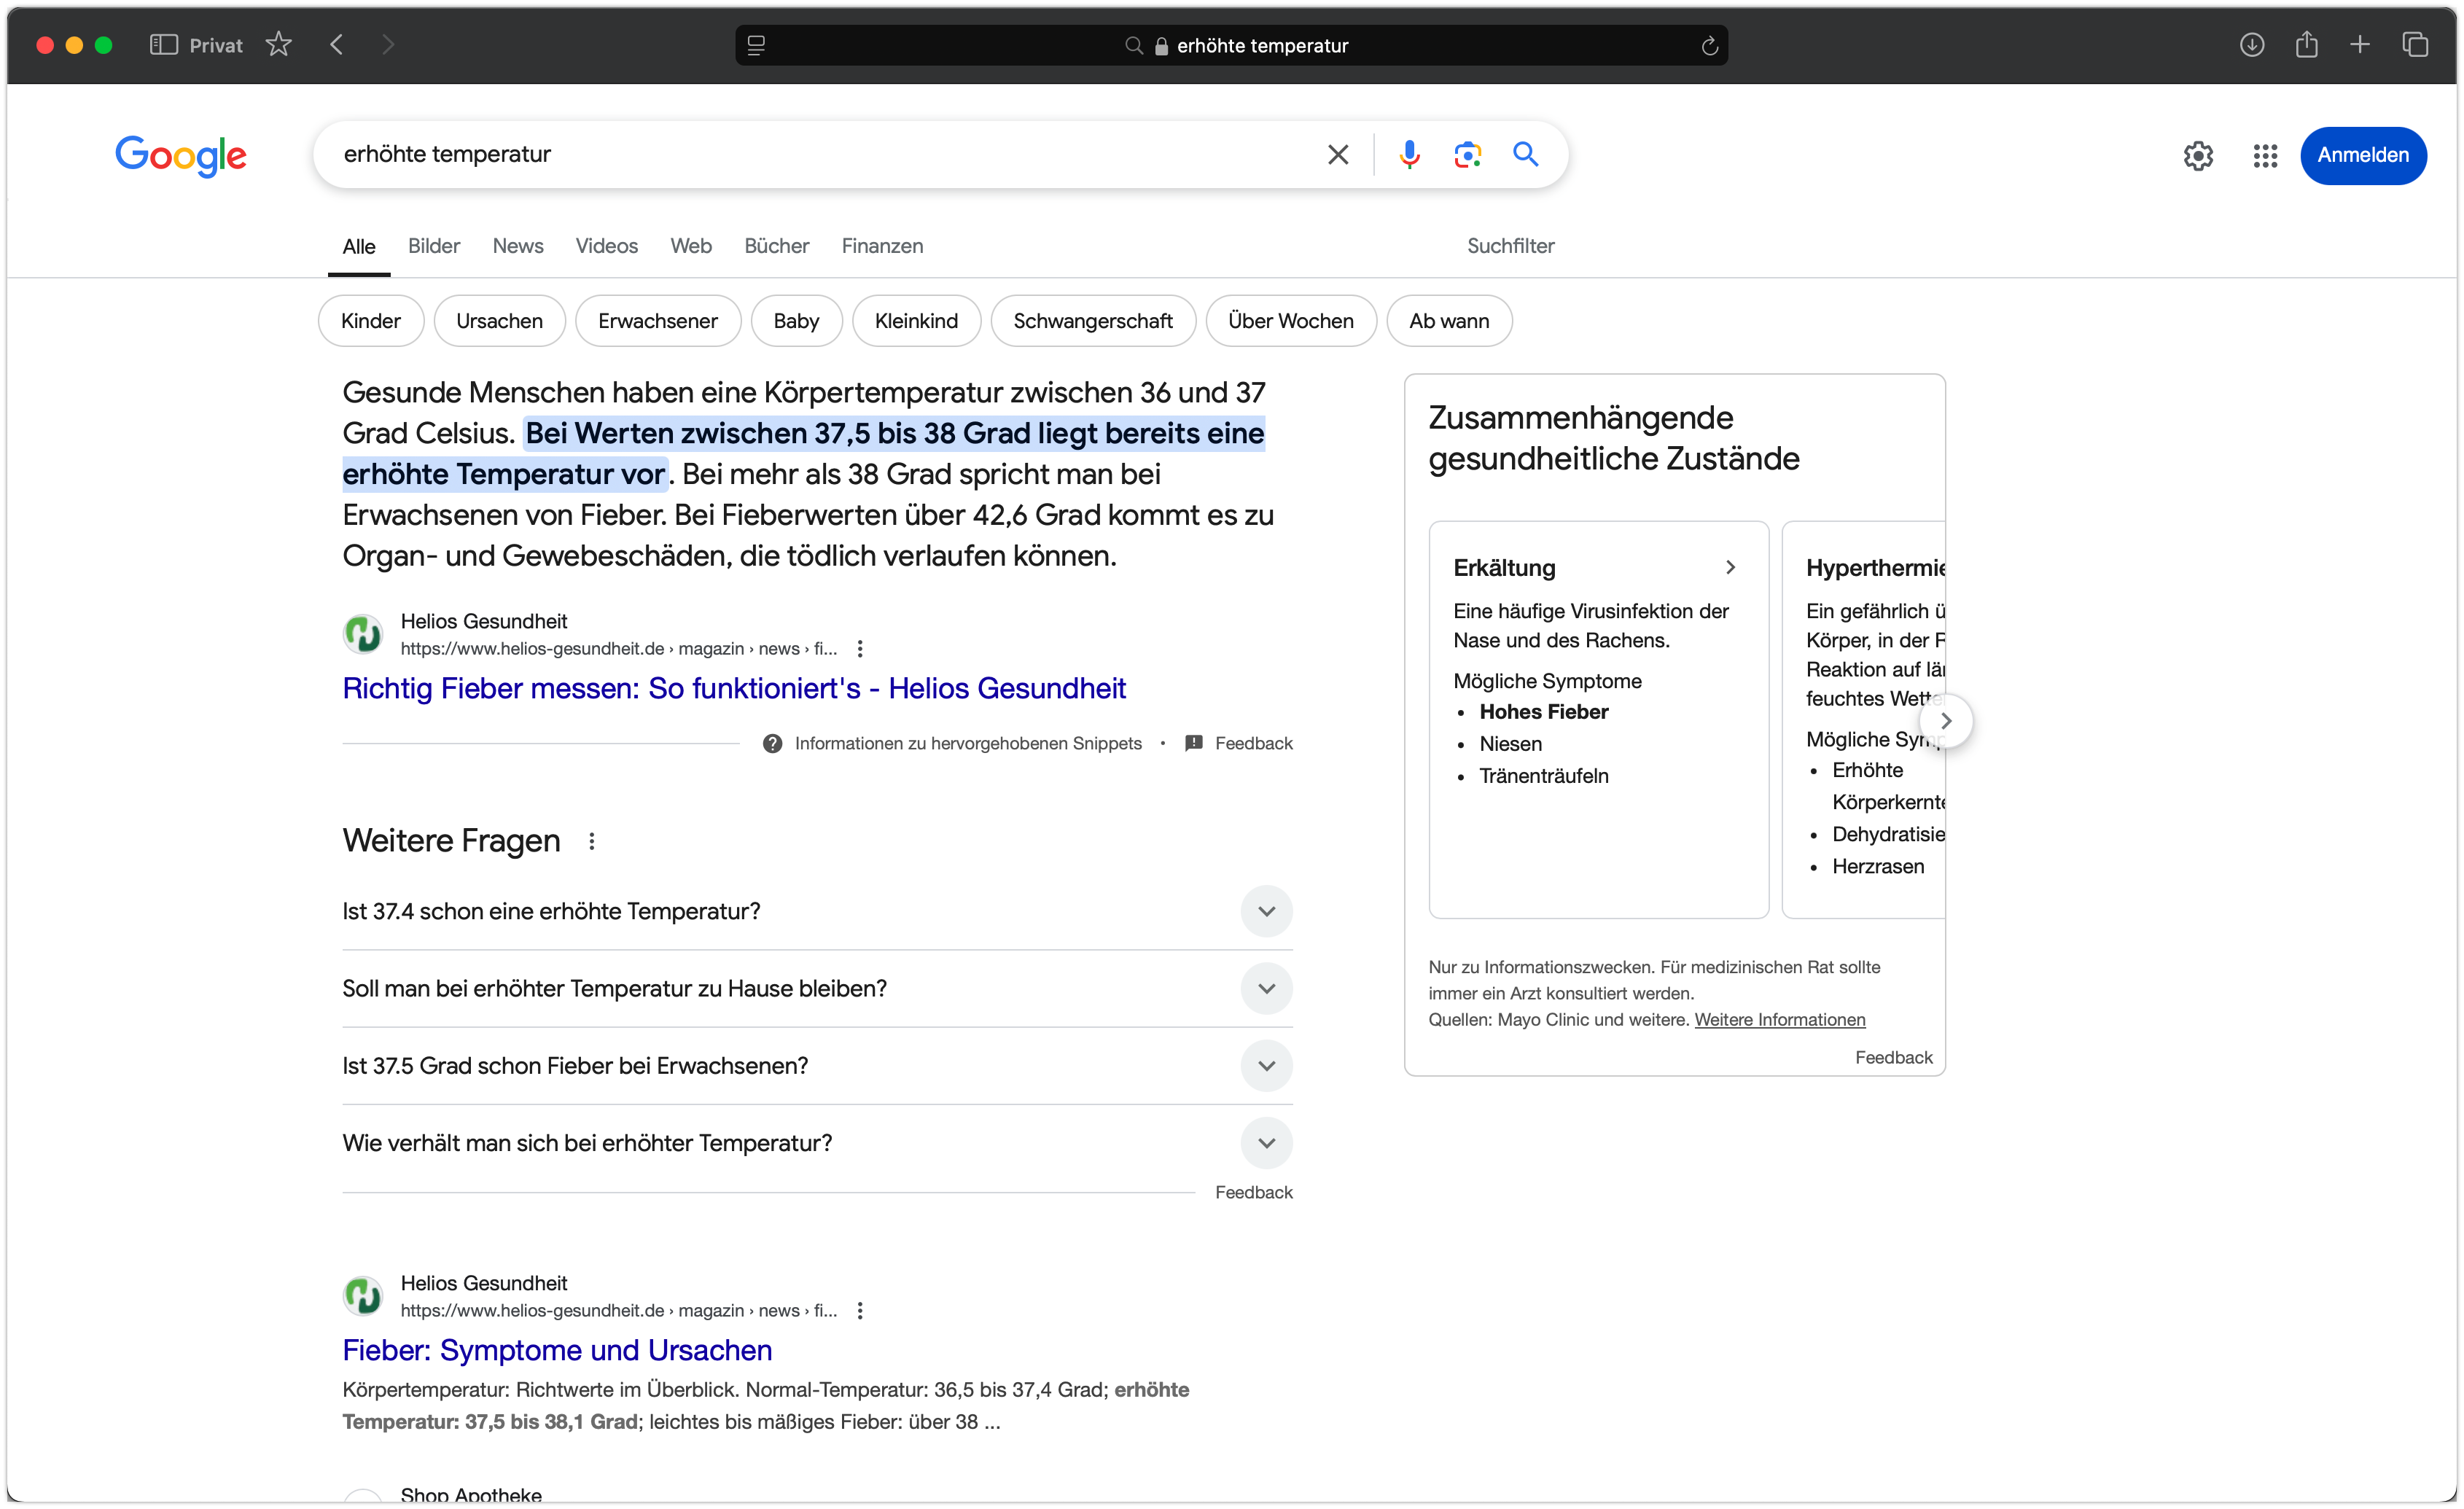Click the Anmelden button
Viewport: 2464px width, 1509px height.
pyautogui.click(x=2363, y=156)
